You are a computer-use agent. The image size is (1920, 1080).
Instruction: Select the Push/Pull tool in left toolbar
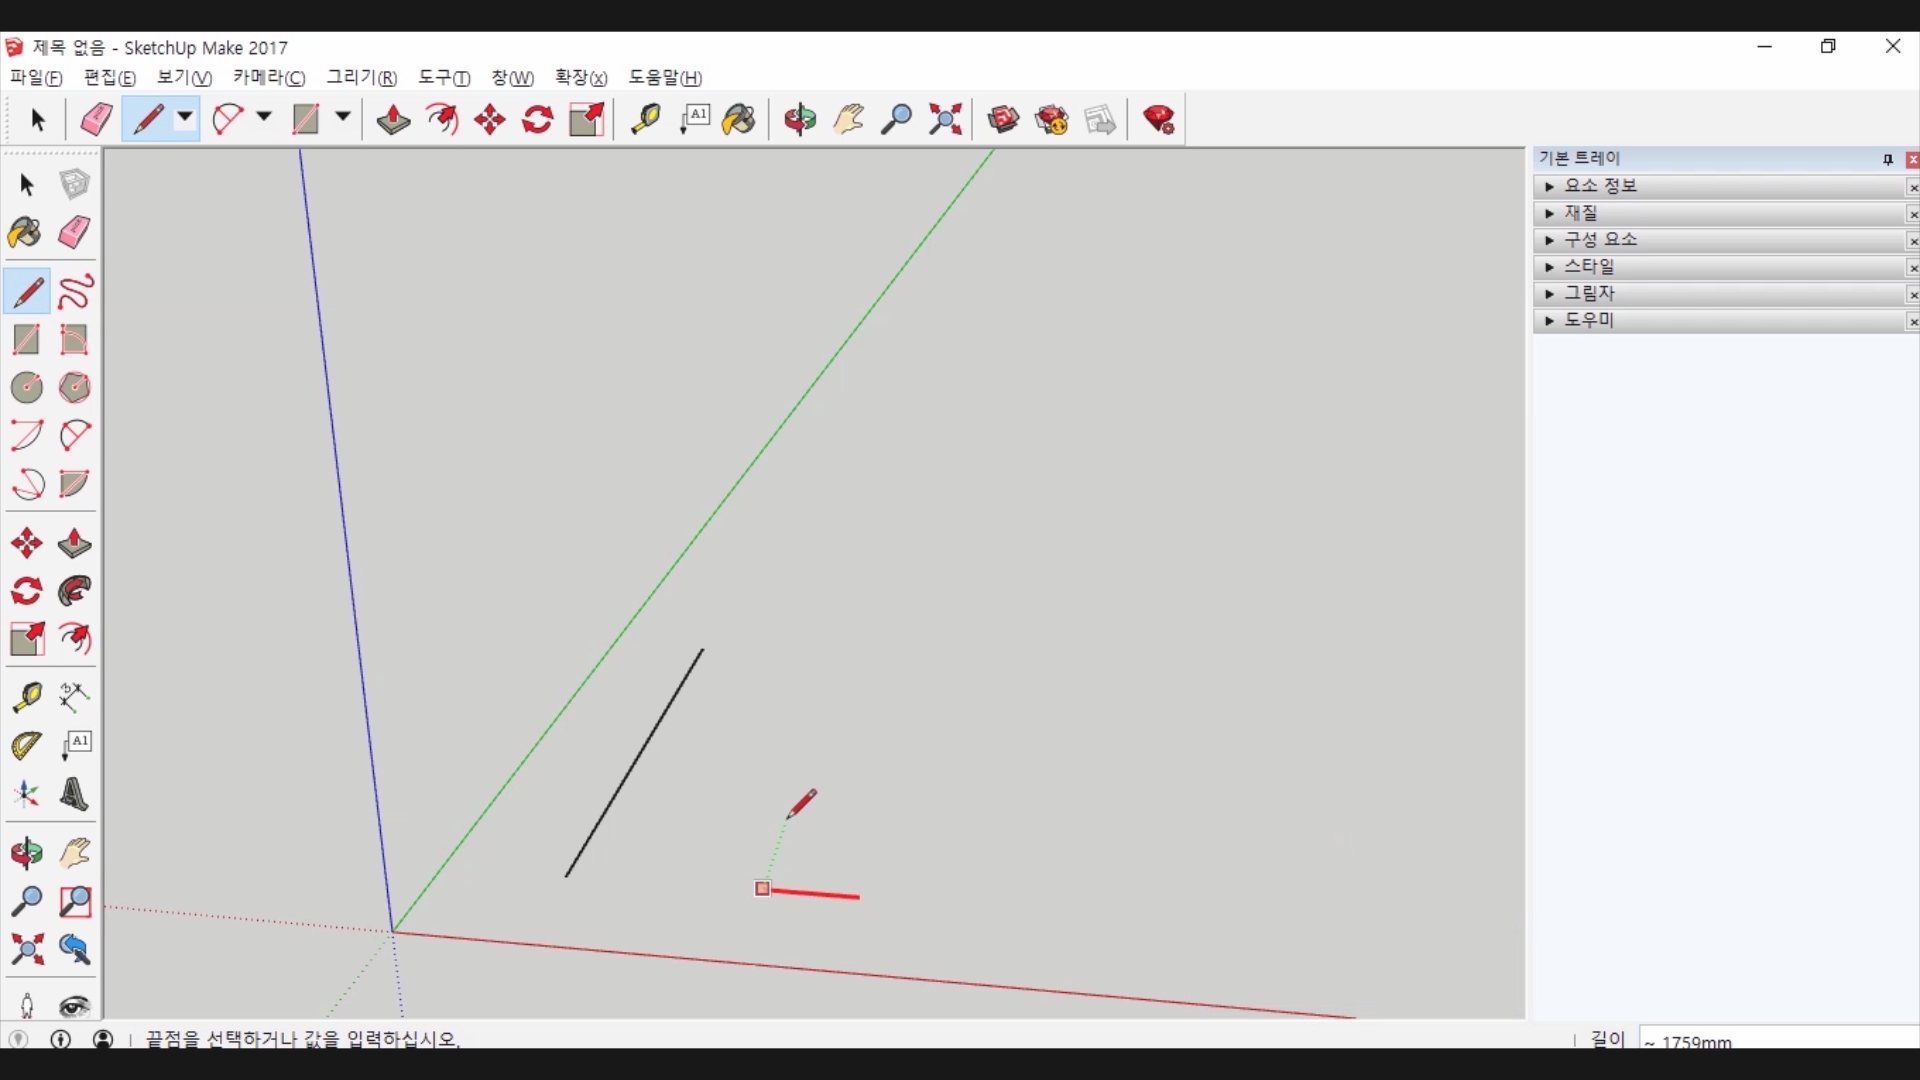coord(74,544)
